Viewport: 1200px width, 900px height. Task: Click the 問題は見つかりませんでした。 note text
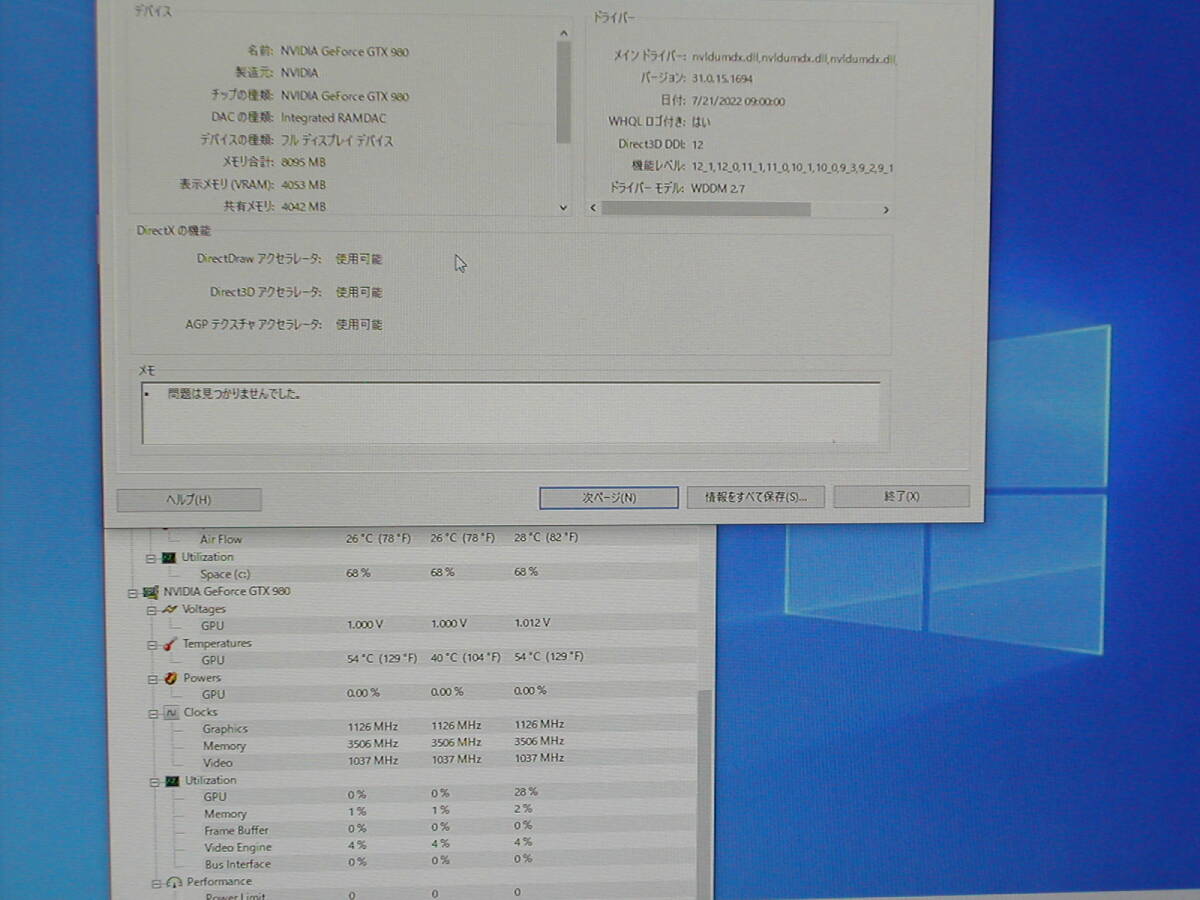234,394
